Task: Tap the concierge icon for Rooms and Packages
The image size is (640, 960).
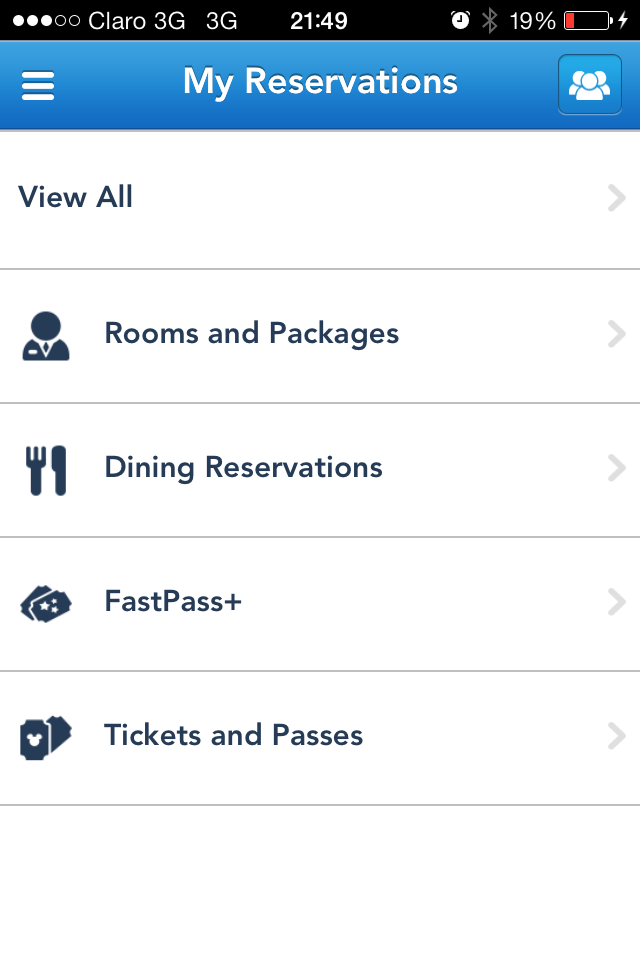Action: (x=46, y=336)
